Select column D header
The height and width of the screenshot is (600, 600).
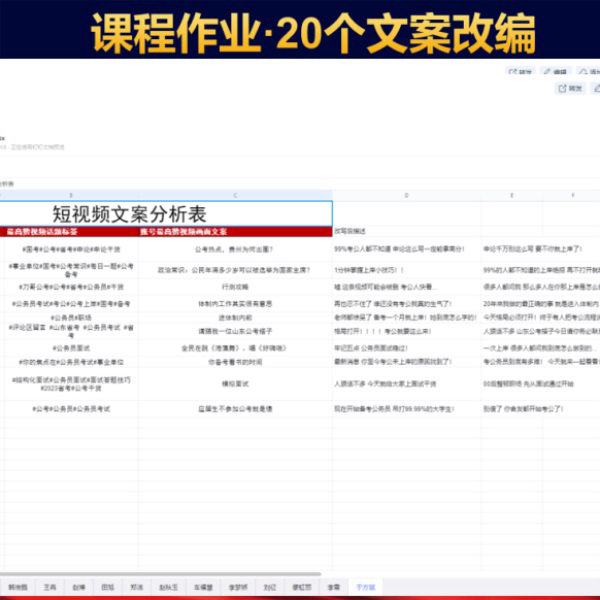click(406, 195)
